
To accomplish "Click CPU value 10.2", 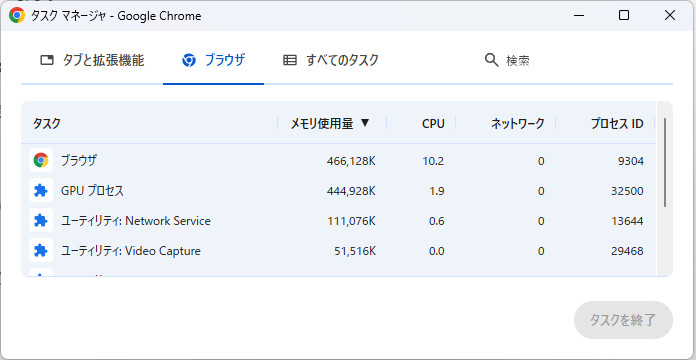I will [433, 161].
